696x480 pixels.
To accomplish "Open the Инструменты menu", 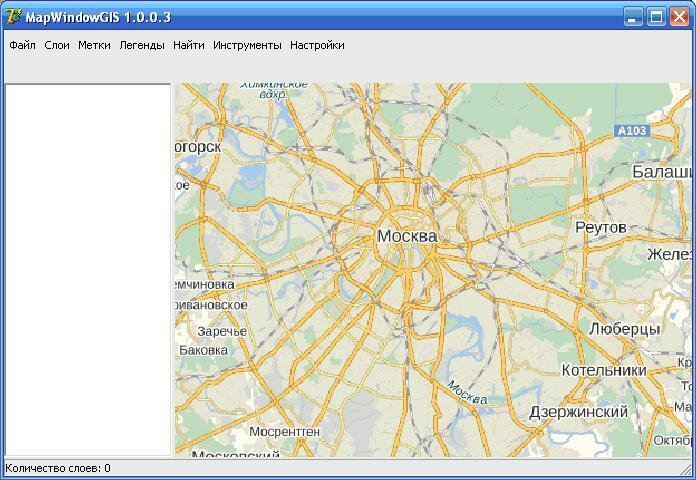I will tap(247, 45).
